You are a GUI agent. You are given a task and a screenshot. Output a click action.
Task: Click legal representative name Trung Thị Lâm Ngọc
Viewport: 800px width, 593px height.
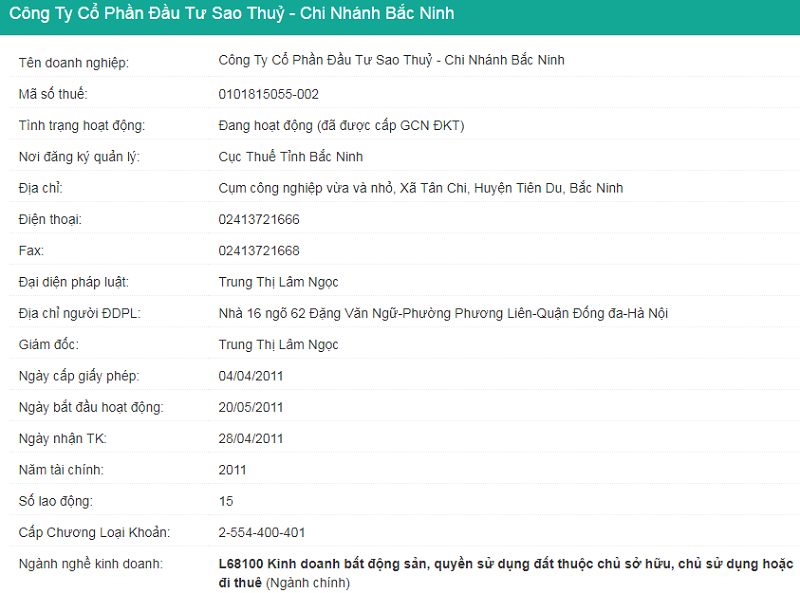point(278,282)
